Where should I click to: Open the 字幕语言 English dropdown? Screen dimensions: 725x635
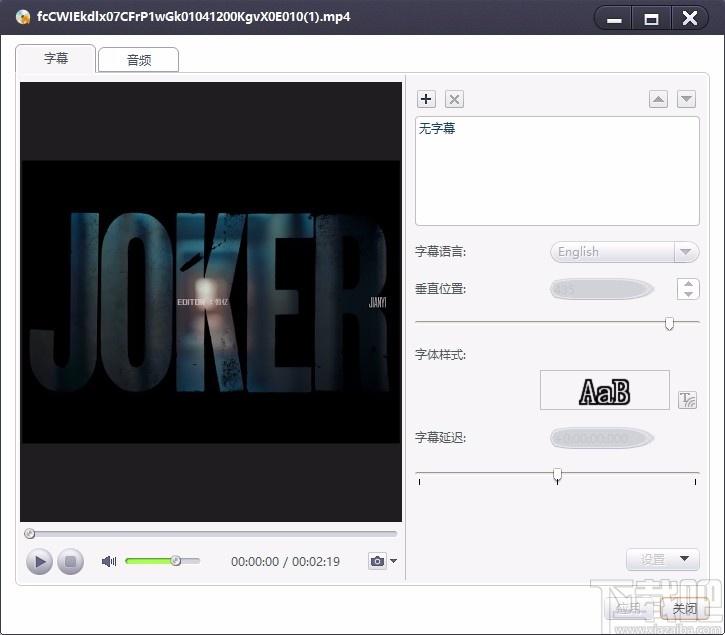[x=624, y=252]
